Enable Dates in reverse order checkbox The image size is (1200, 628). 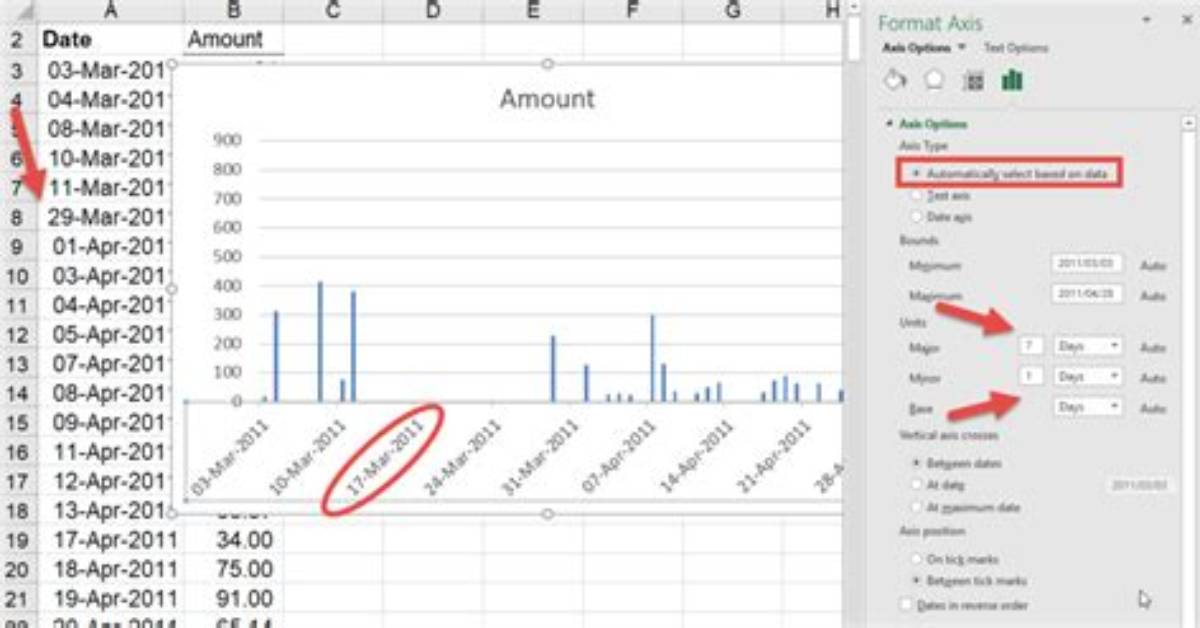(x=907, y=604)
